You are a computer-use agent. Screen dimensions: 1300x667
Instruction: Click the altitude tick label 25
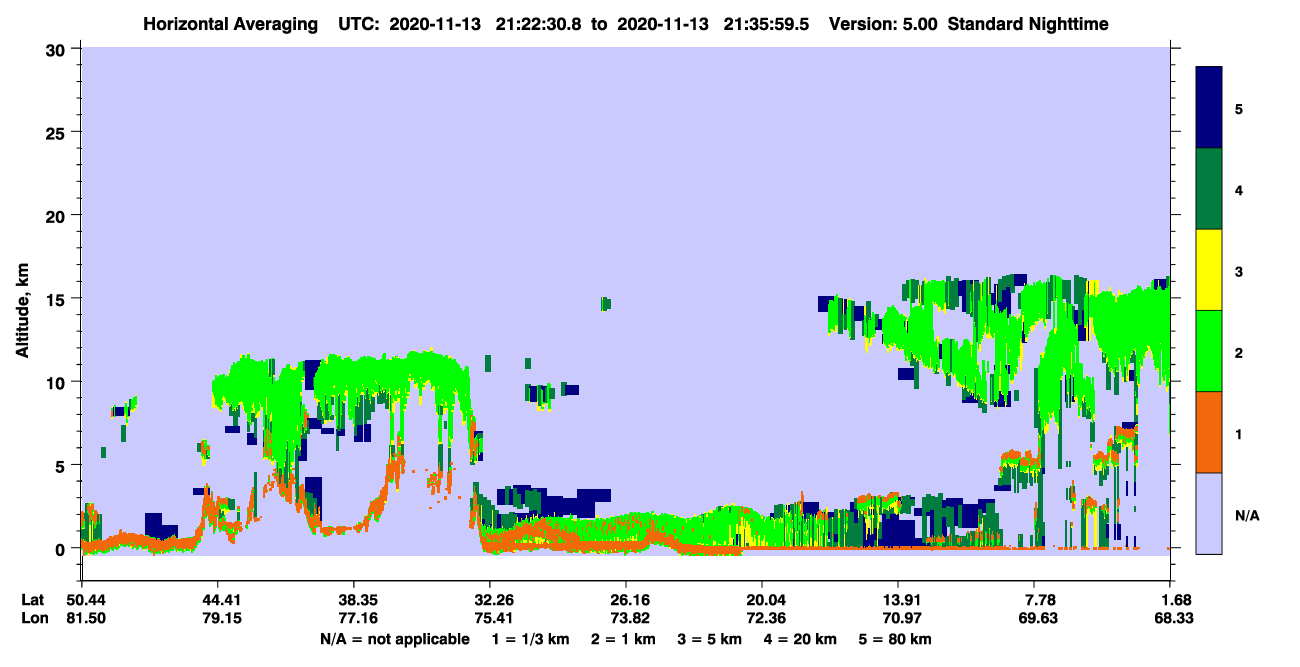[58, 132]
